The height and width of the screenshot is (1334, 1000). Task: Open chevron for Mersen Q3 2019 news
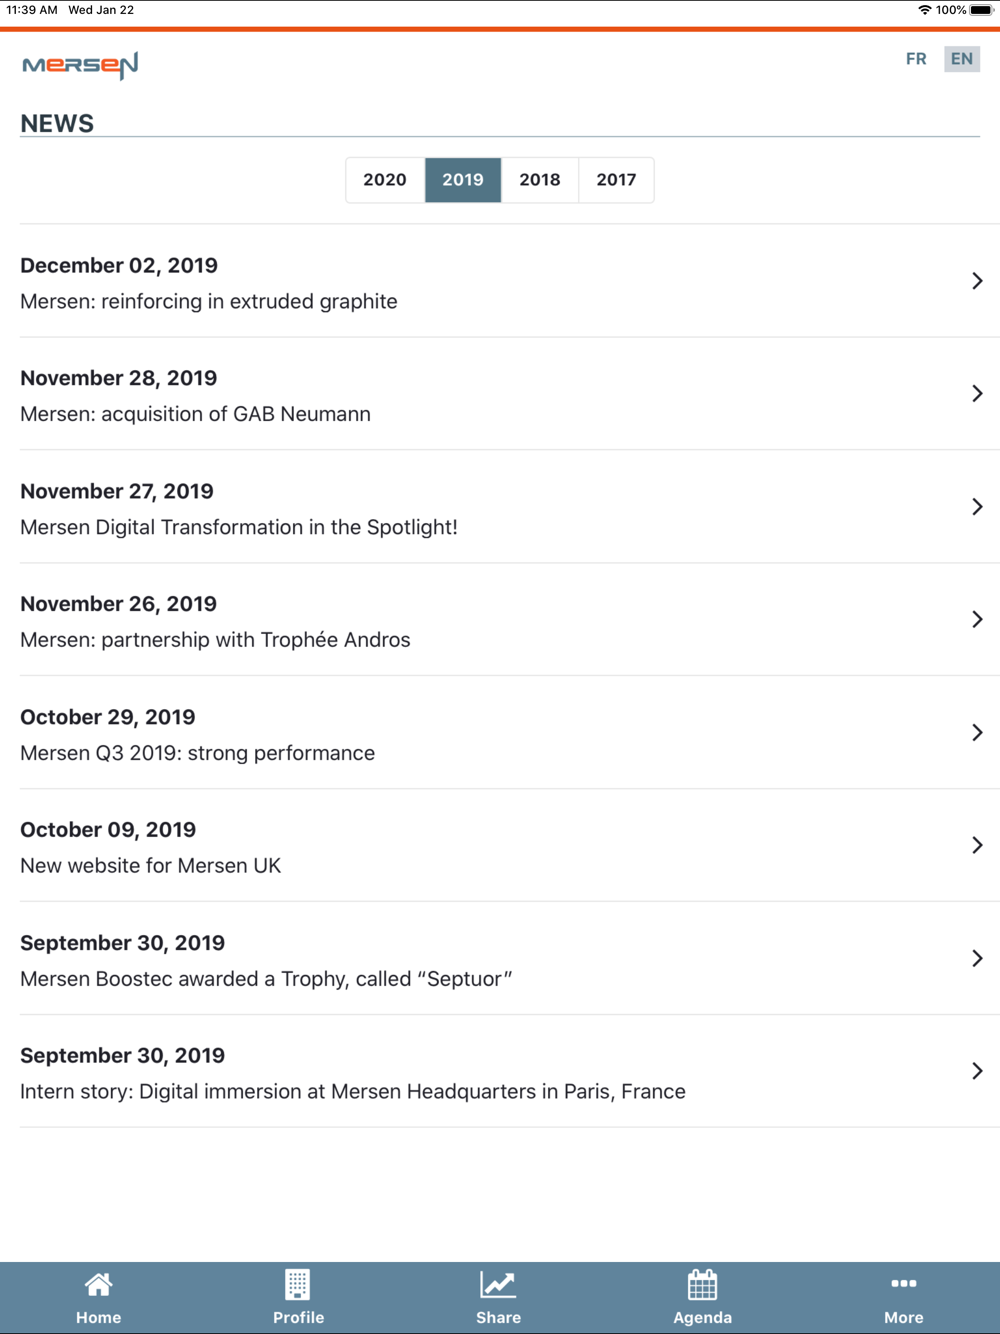tap(977, 733)
